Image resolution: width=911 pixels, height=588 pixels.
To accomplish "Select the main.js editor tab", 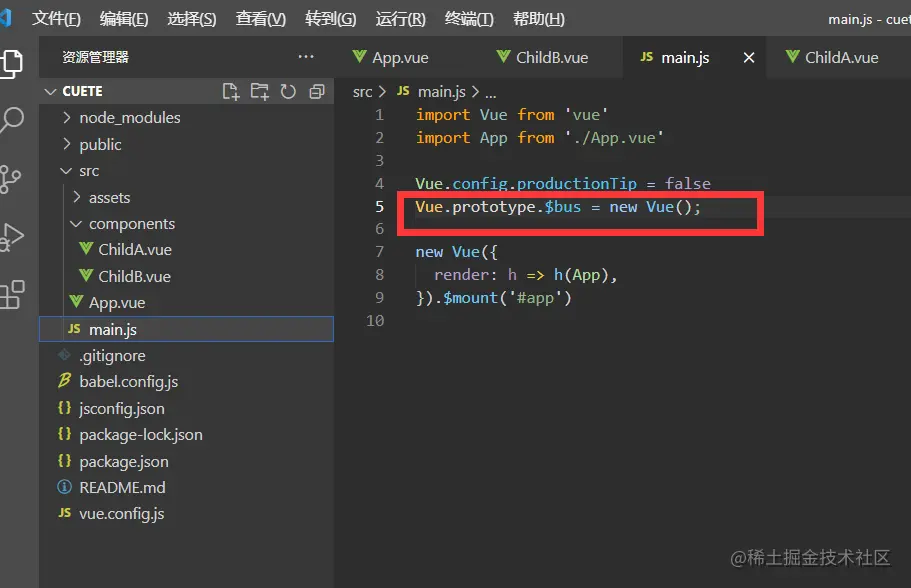I will [685, 58].
